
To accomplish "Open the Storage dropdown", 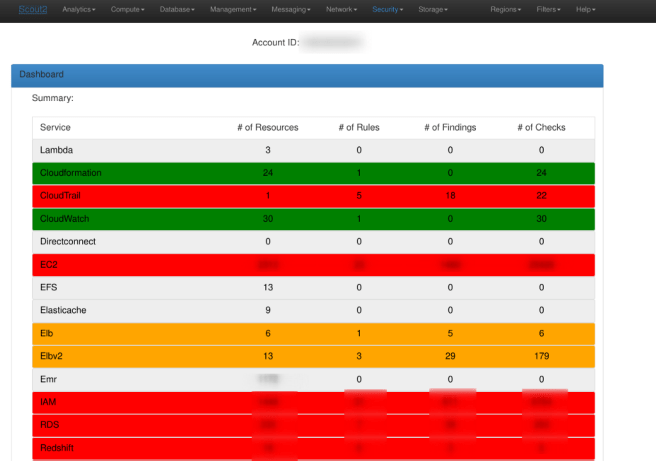I will (432, 9).
